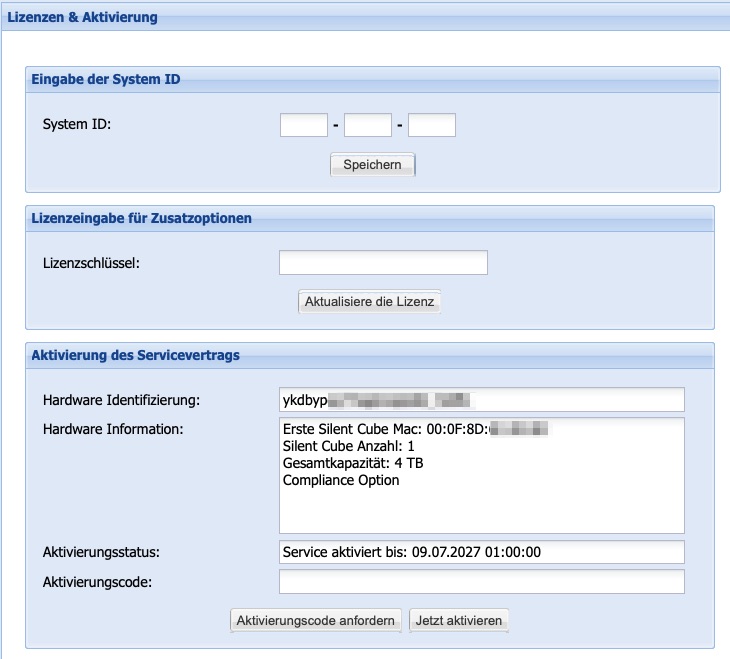
Task: Click the Aktivierungsstatus field showing service date
Action: tap(482, 552)
